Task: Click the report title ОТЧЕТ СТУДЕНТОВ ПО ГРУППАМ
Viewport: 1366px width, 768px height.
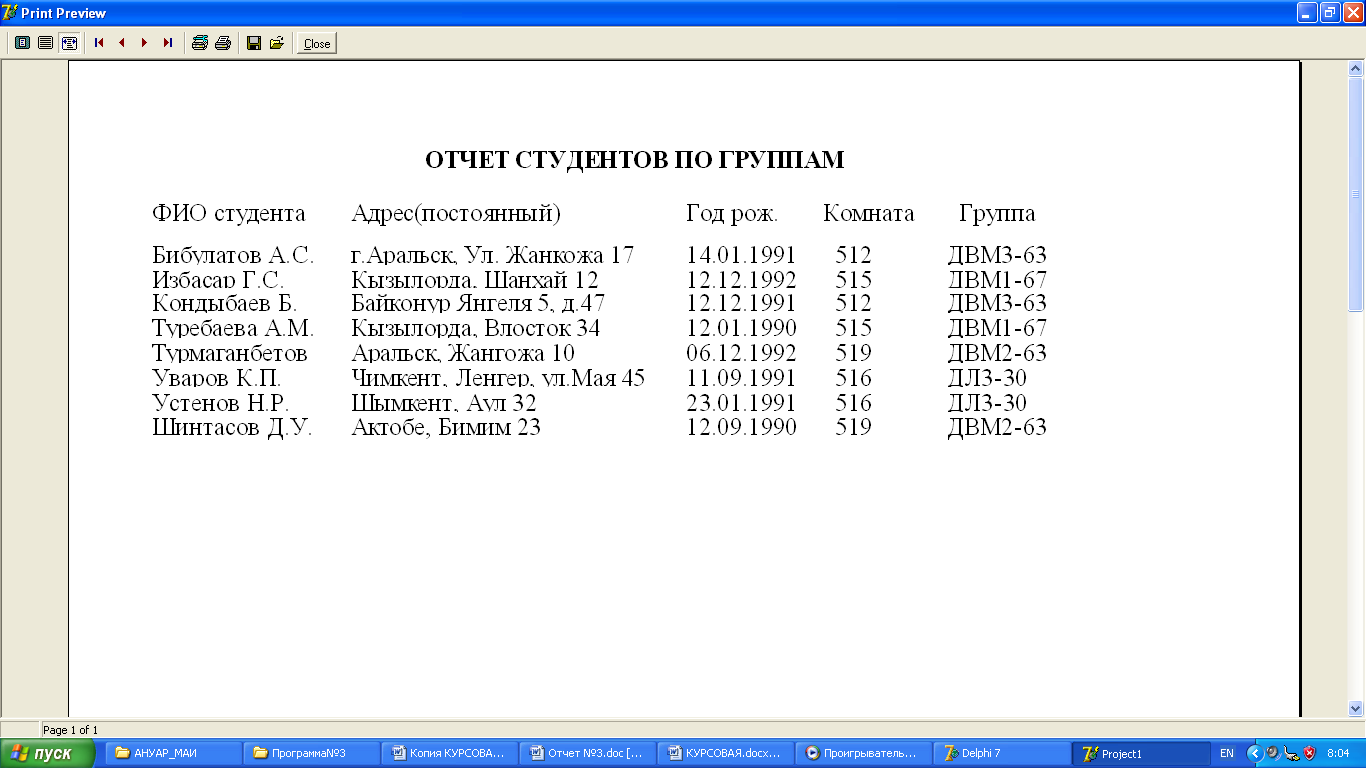Action: pyautogui.click(x=635, y=160)
